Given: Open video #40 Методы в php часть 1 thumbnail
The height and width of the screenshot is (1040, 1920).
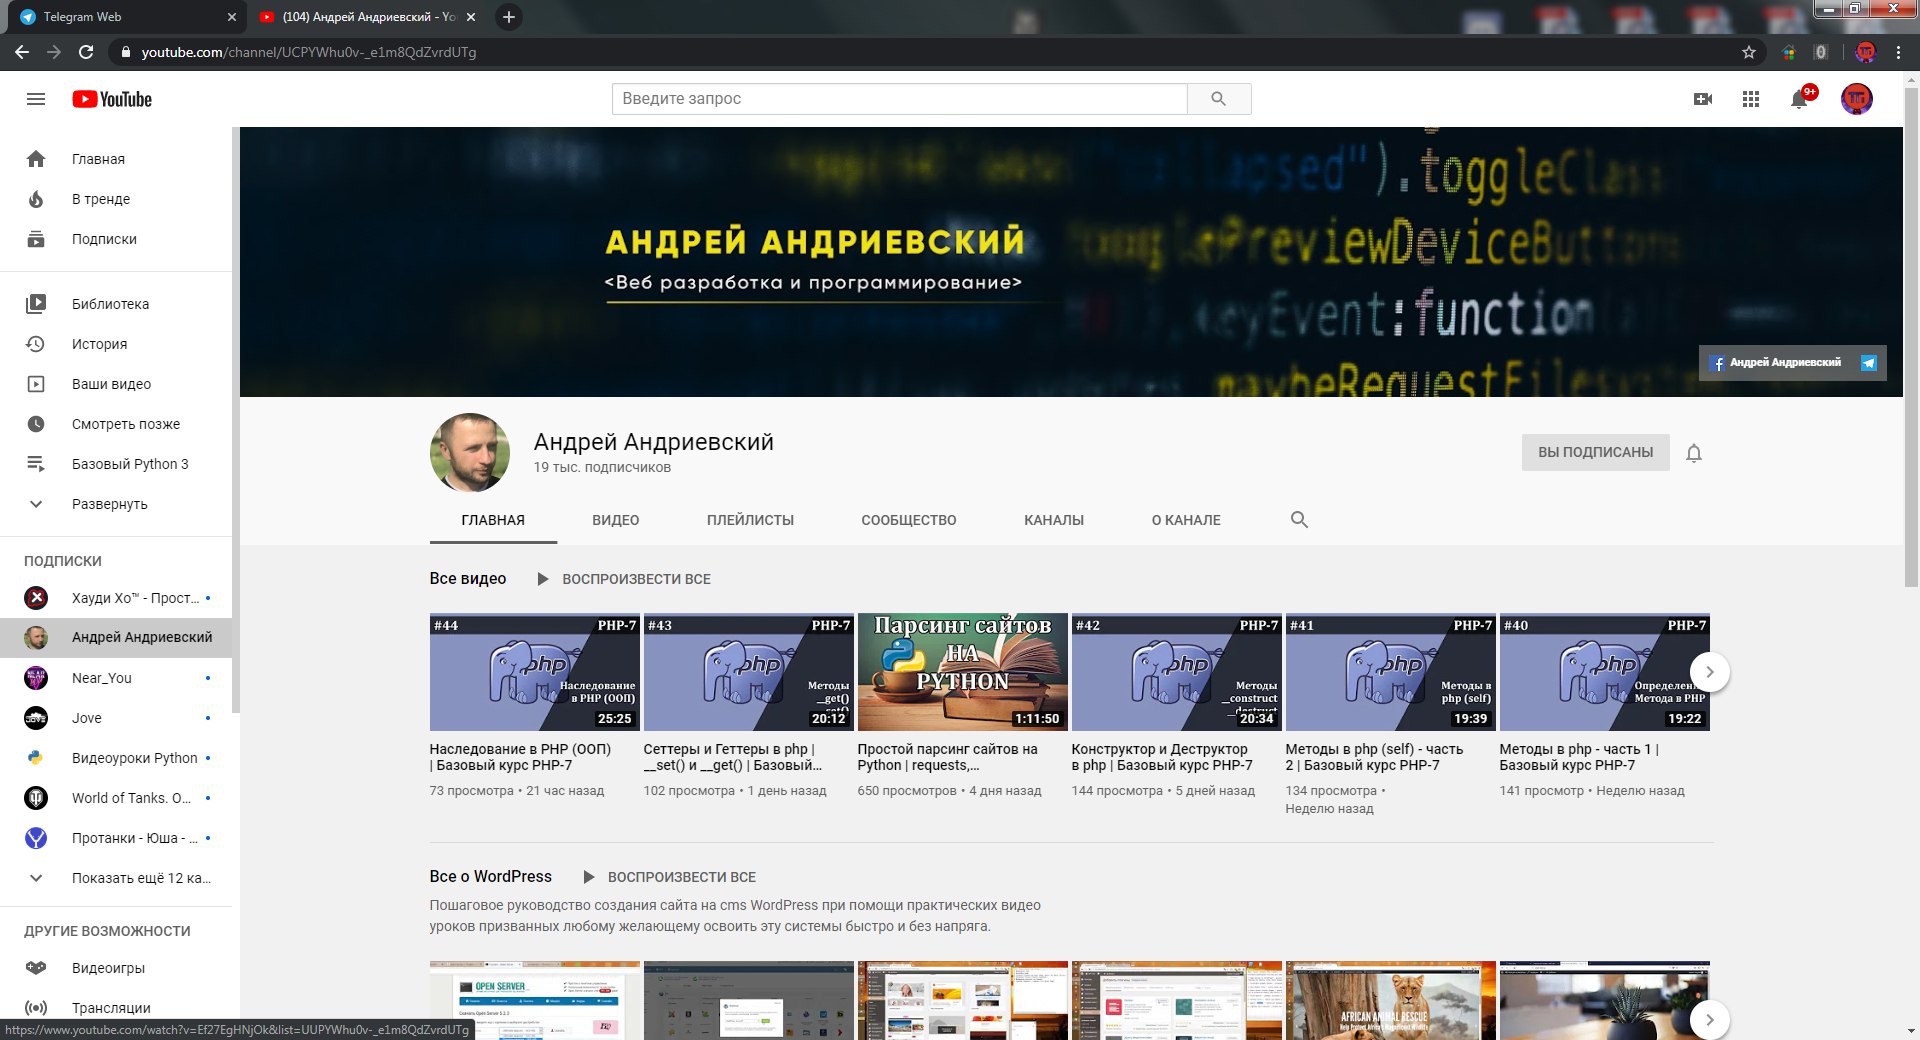Looking at the screenshot, I should tap(1605, 672).
